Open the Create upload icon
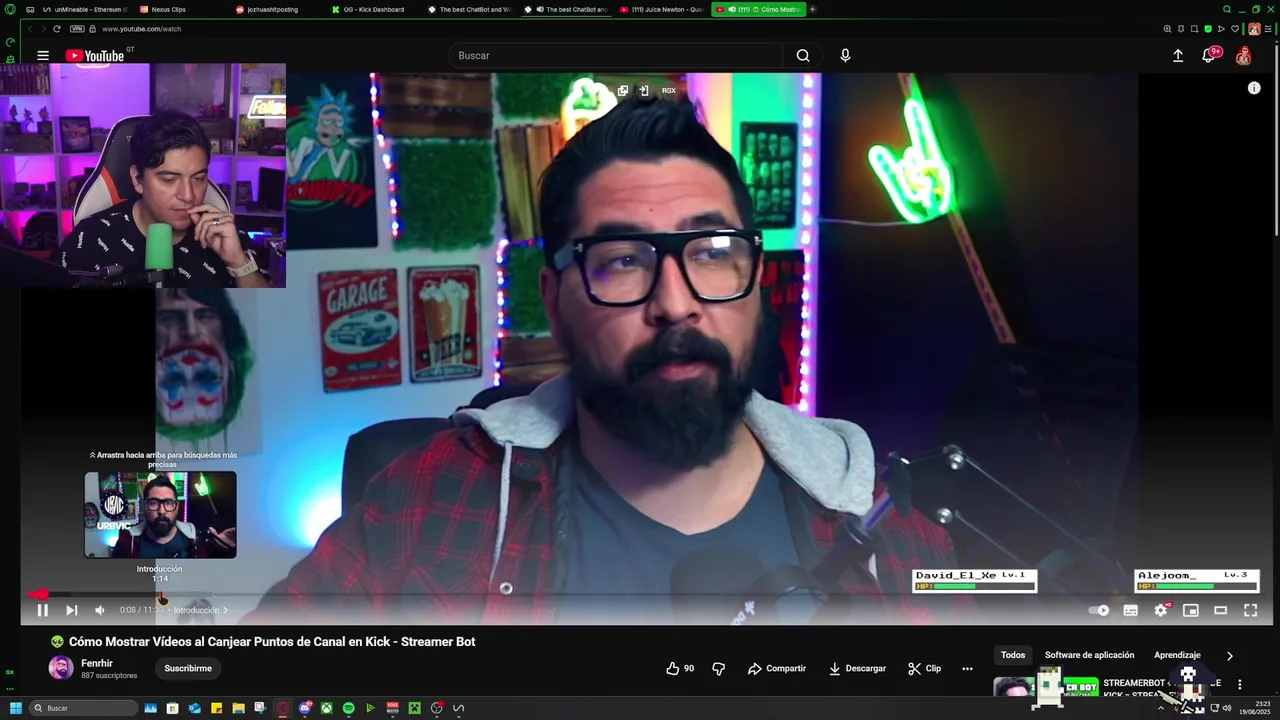1280x720 pixels. 1178,56
